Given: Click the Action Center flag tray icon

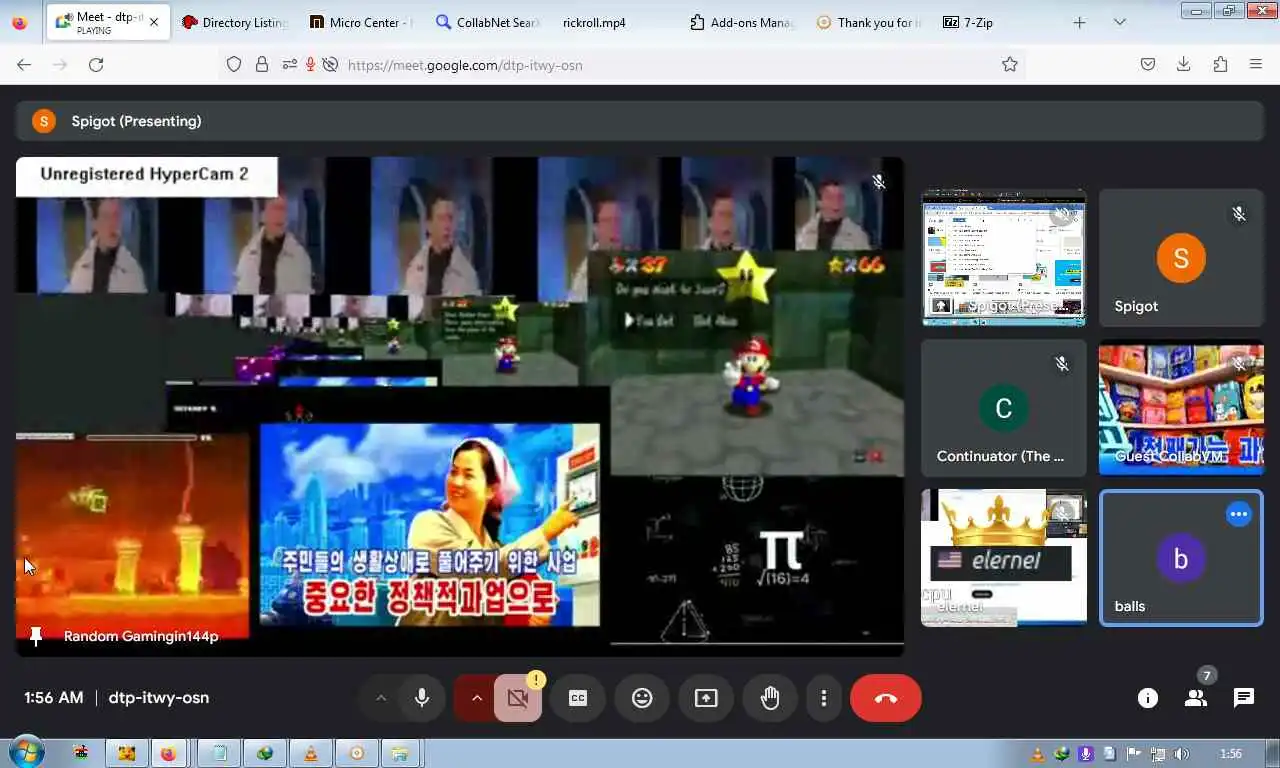Looking at the screenshot, I should [1134, 754].
